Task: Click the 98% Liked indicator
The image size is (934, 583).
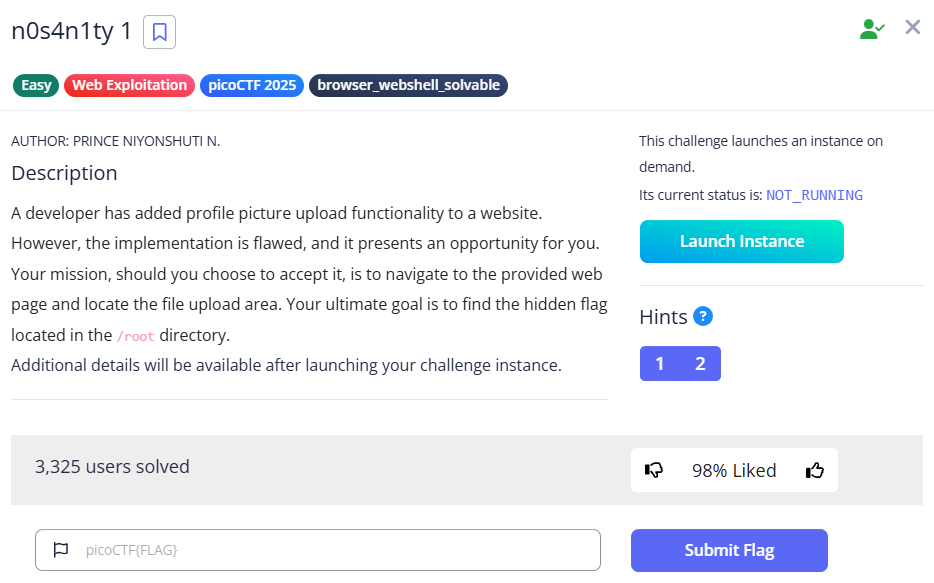Action: [x=734, y=469]
